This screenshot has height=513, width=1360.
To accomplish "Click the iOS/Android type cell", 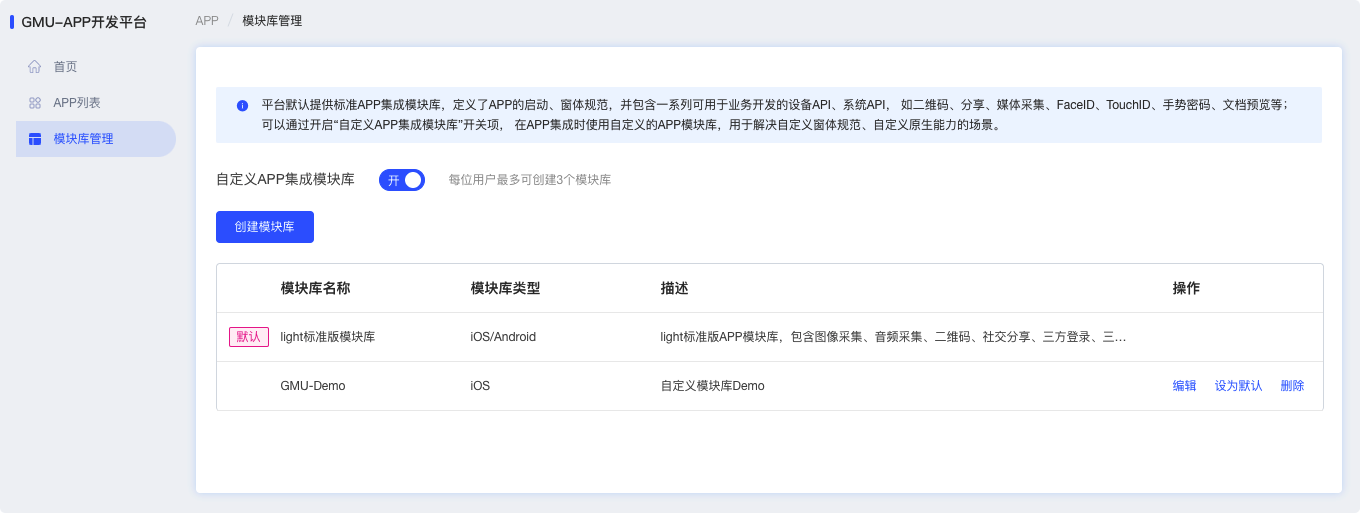I will [503, 337].
